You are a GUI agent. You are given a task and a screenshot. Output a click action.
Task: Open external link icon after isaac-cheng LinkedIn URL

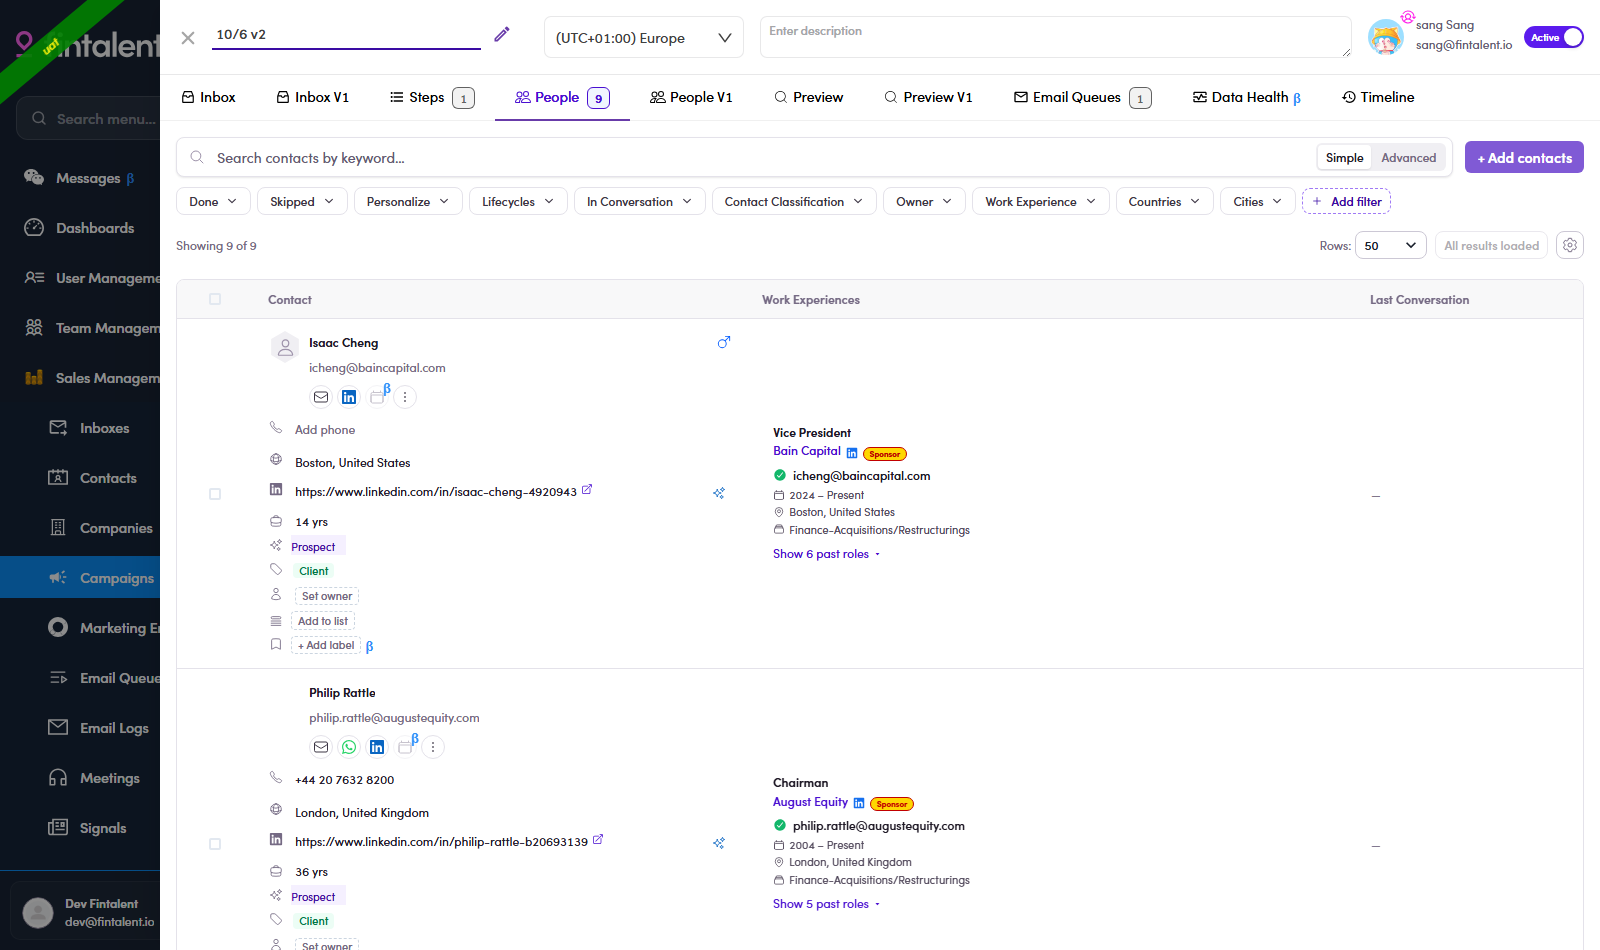[x=587, y=490]
